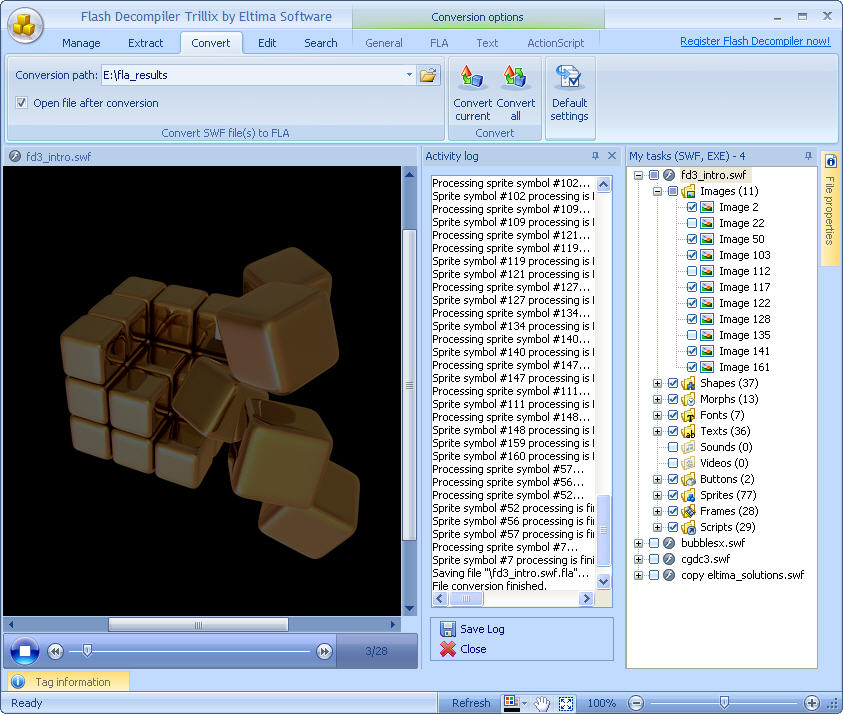843x714 pixels.
Task: Click the Shapes folder icon
Action: (688, 383)
